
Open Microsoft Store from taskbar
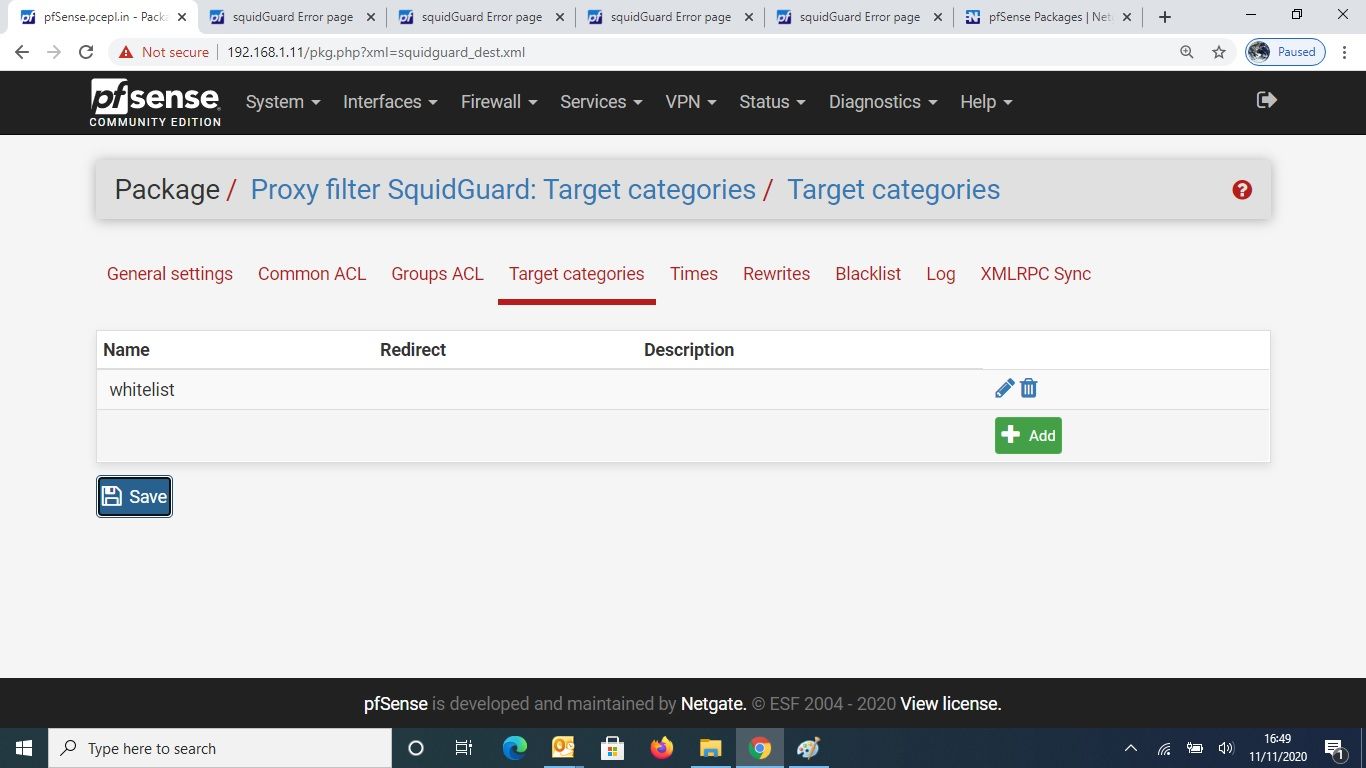coord(612,748)
